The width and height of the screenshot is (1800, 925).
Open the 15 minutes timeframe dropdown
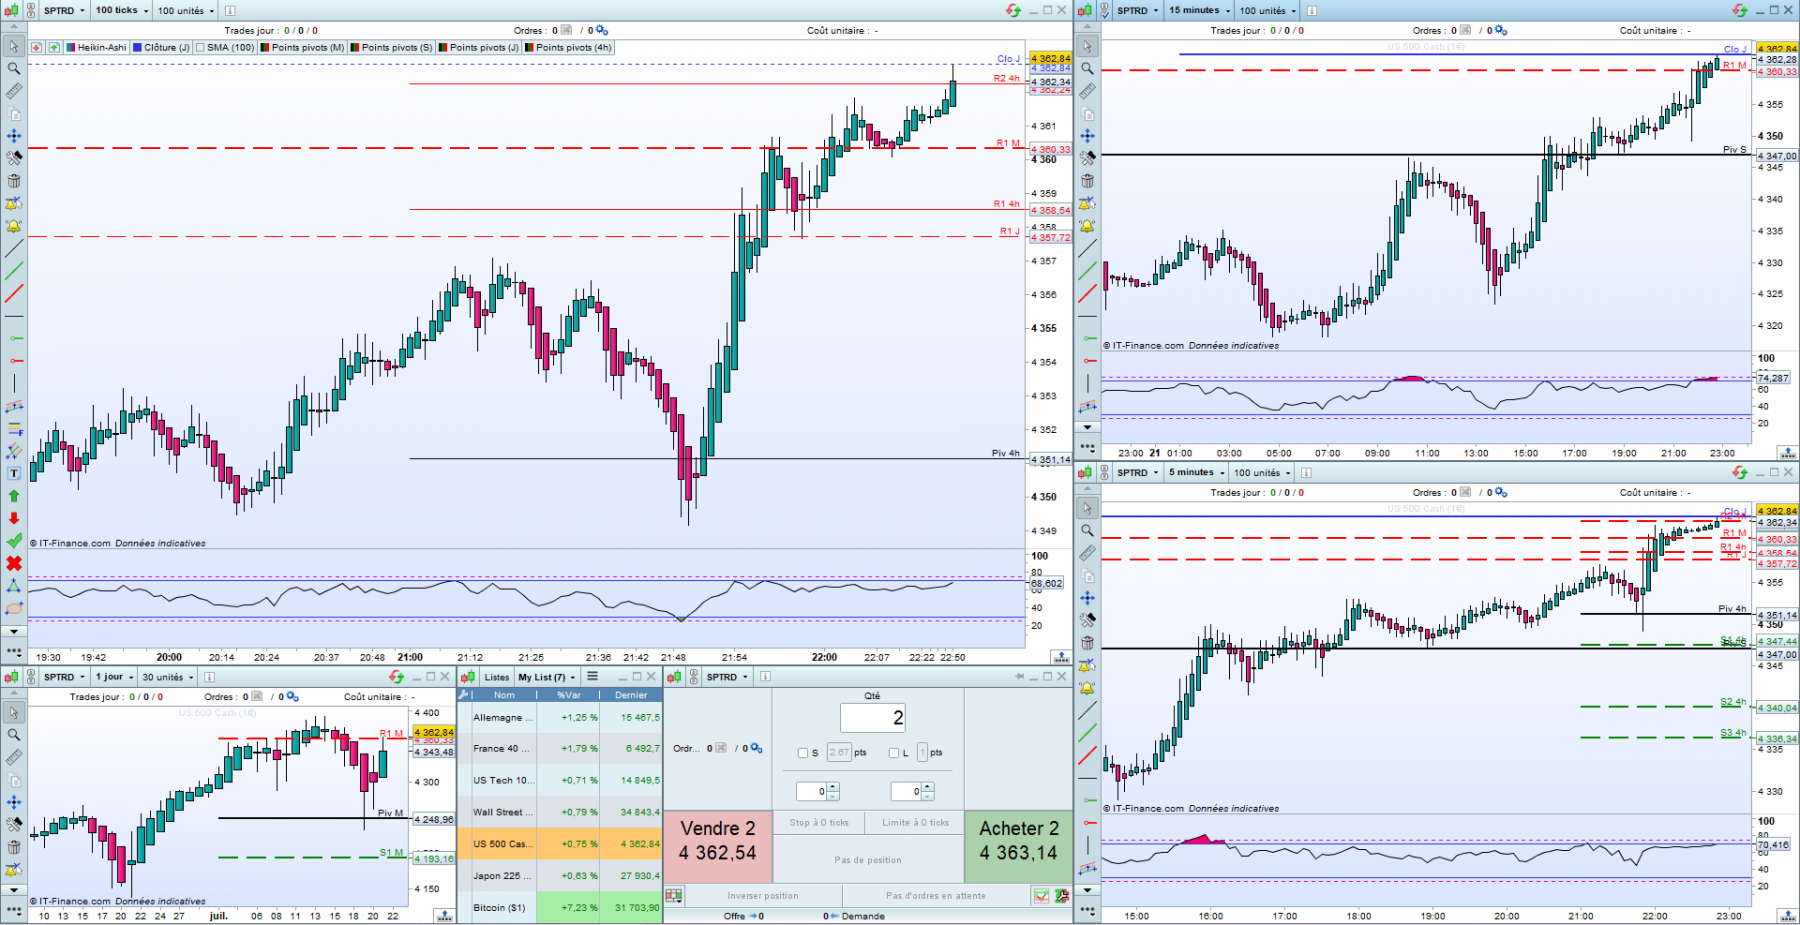click(1199, 10)
